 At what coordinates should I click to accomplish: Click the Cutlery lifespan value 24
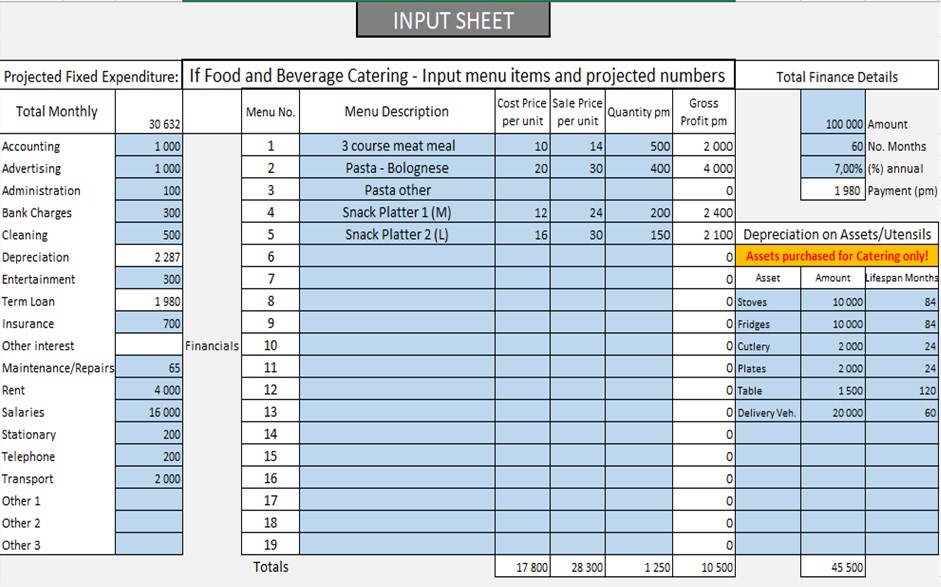pyautogui.click(x=901, y=346)
